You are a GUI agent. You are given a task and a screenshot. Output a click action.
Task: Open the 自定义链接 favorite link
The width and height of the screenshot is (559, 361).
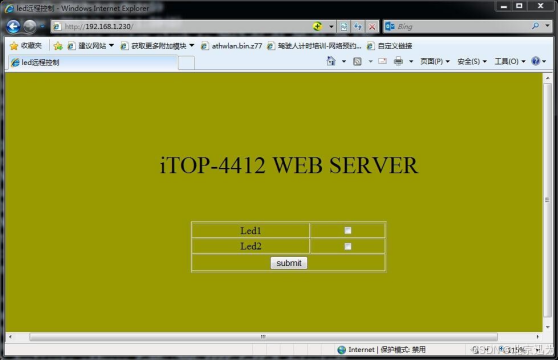coord(390,46)
